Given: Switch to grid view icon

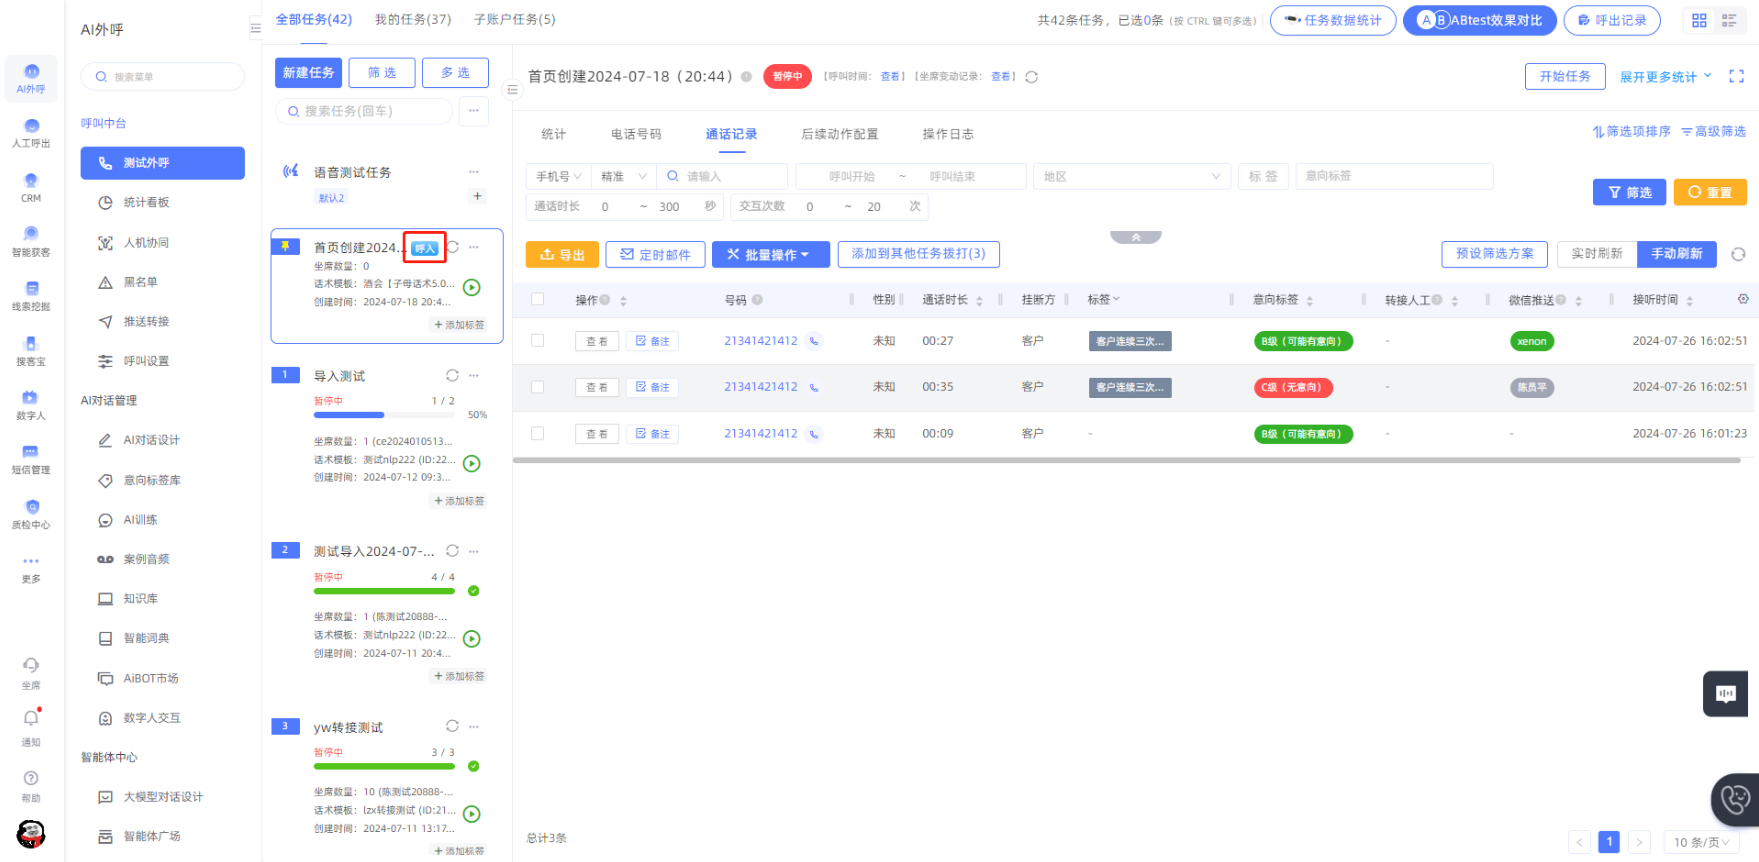Looking at the screenshot, I should (1699, 20).
